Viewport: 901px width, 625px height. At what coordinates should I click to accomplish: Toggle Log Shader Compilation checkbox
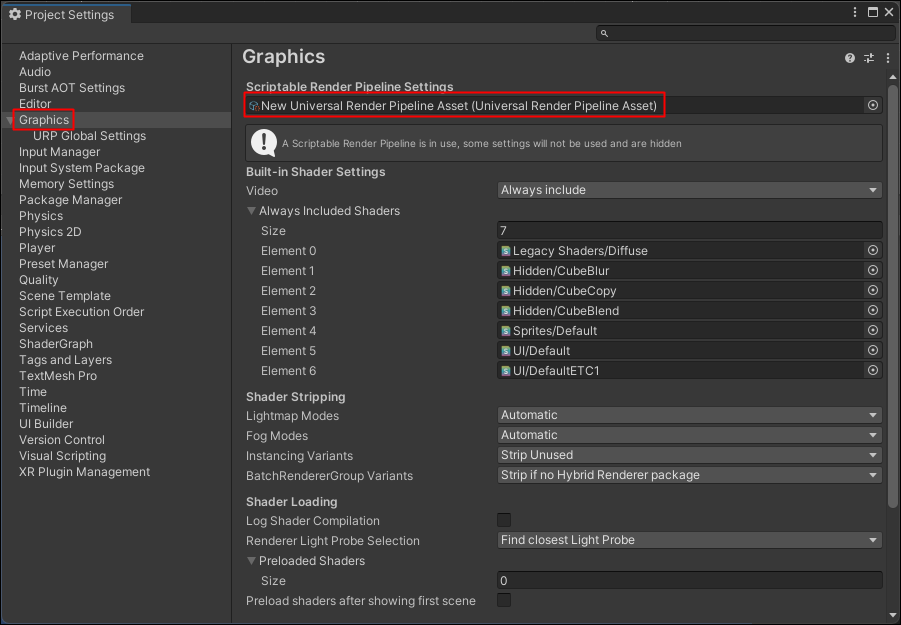click(504, 520)
